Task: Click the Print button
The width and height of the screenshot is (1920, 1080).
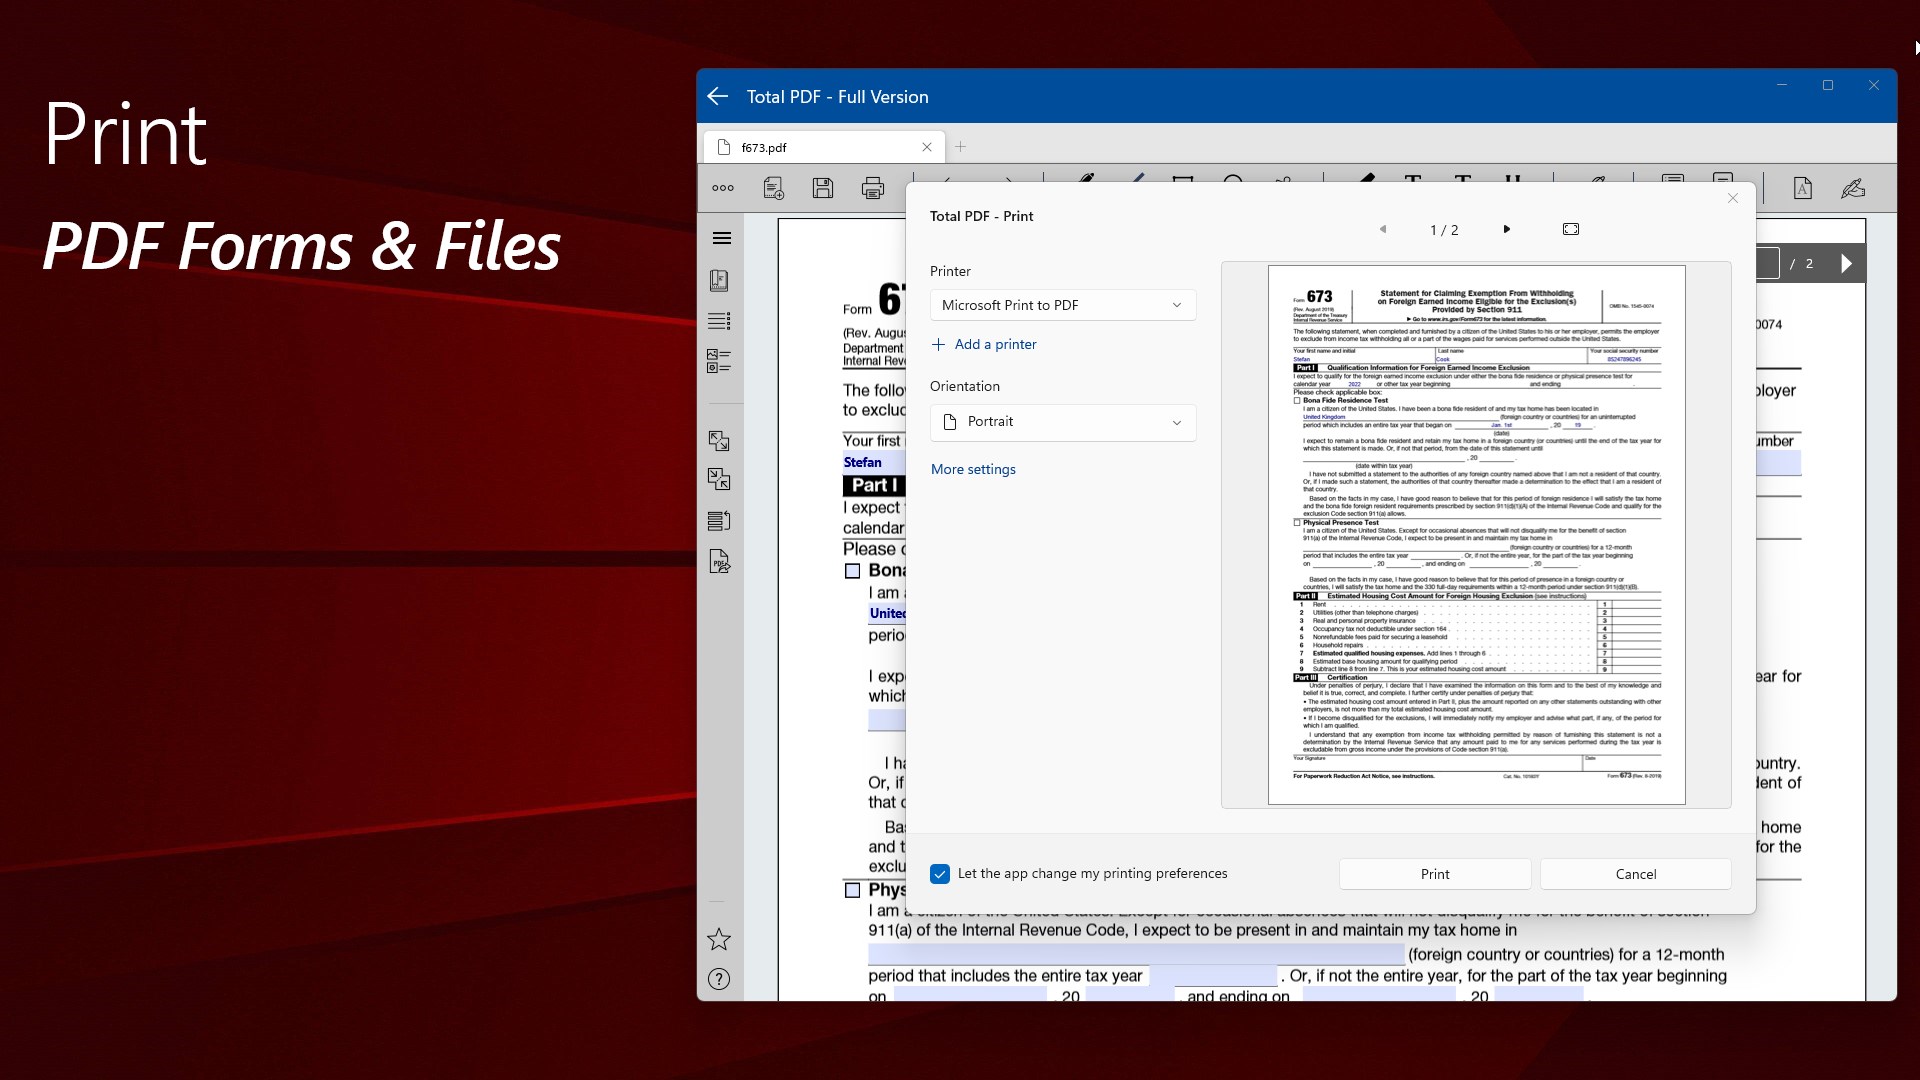Action: coord(1434,873)
